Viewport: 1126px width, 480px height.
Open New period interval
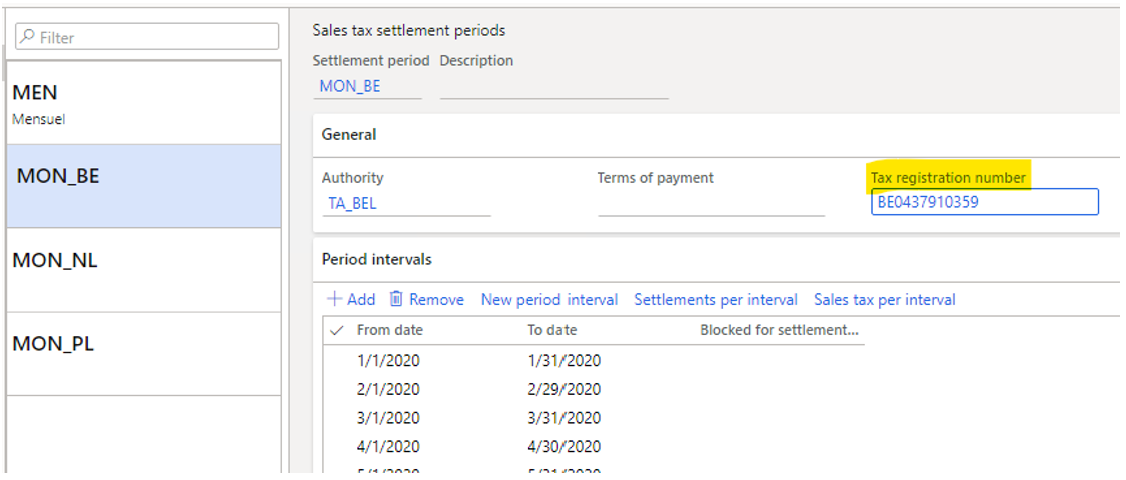pyautogui.click(x=549, y=300)
